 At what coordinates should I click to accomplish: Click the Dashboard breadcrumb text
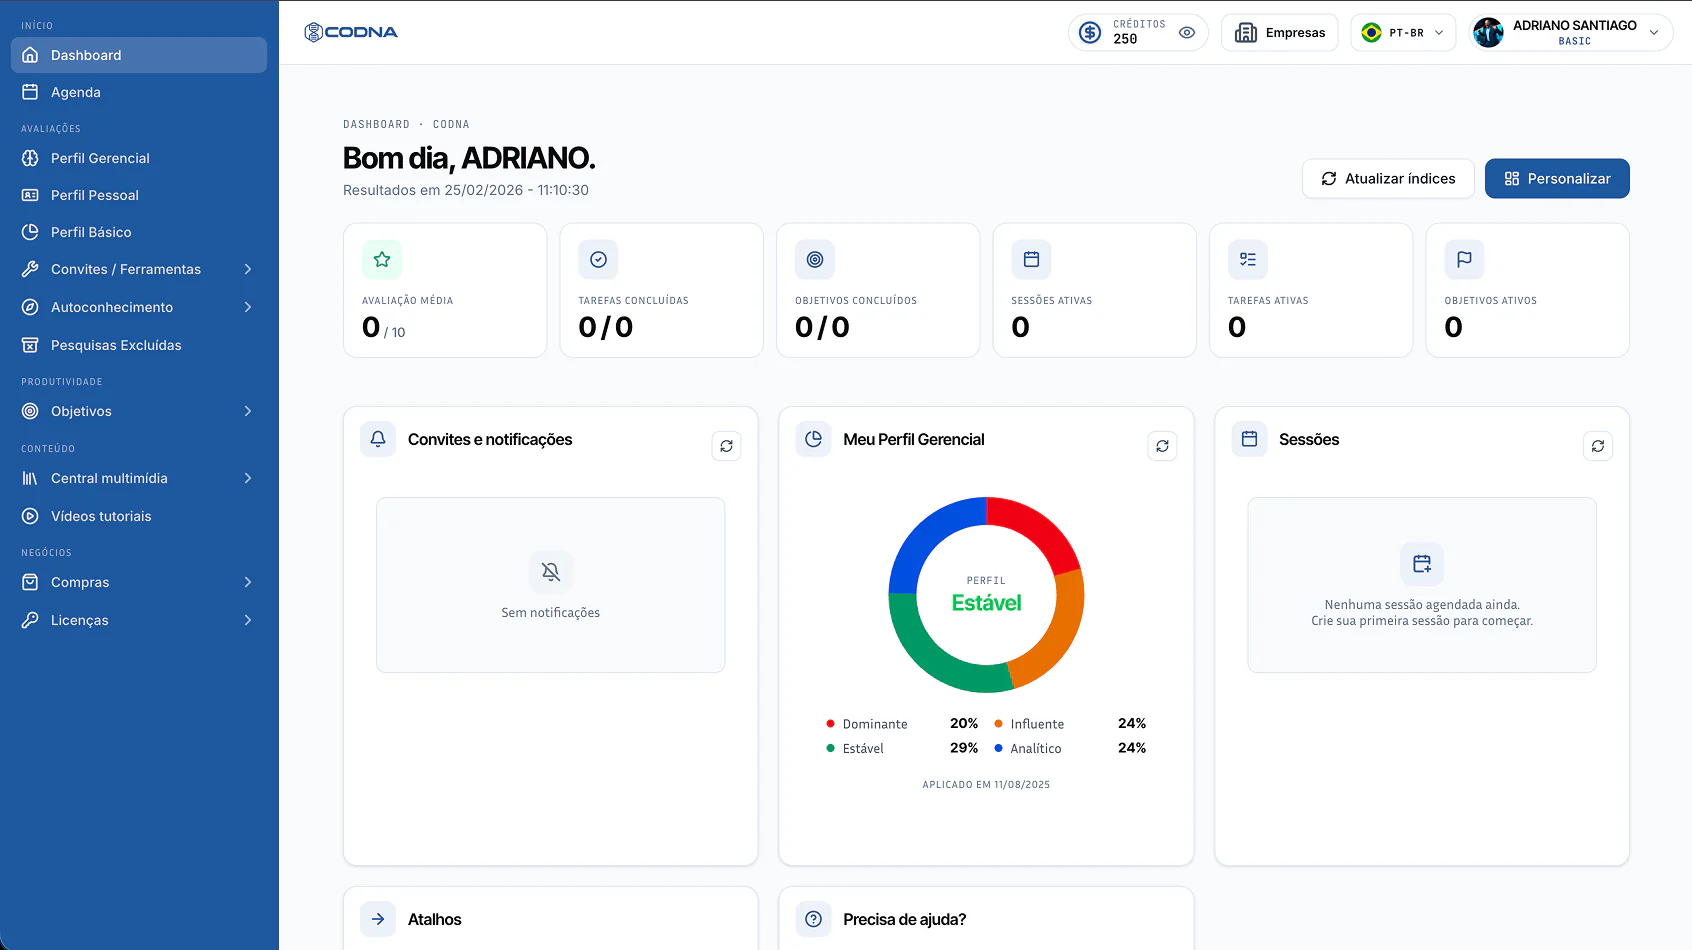pos(376,124)
